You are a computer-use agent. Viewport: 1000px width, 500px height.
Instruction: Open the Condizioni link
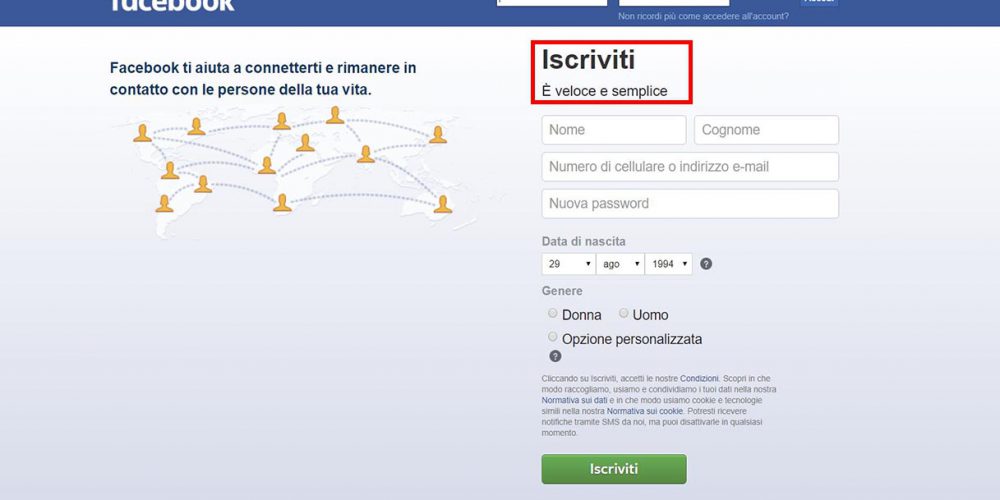pos(700,378)
